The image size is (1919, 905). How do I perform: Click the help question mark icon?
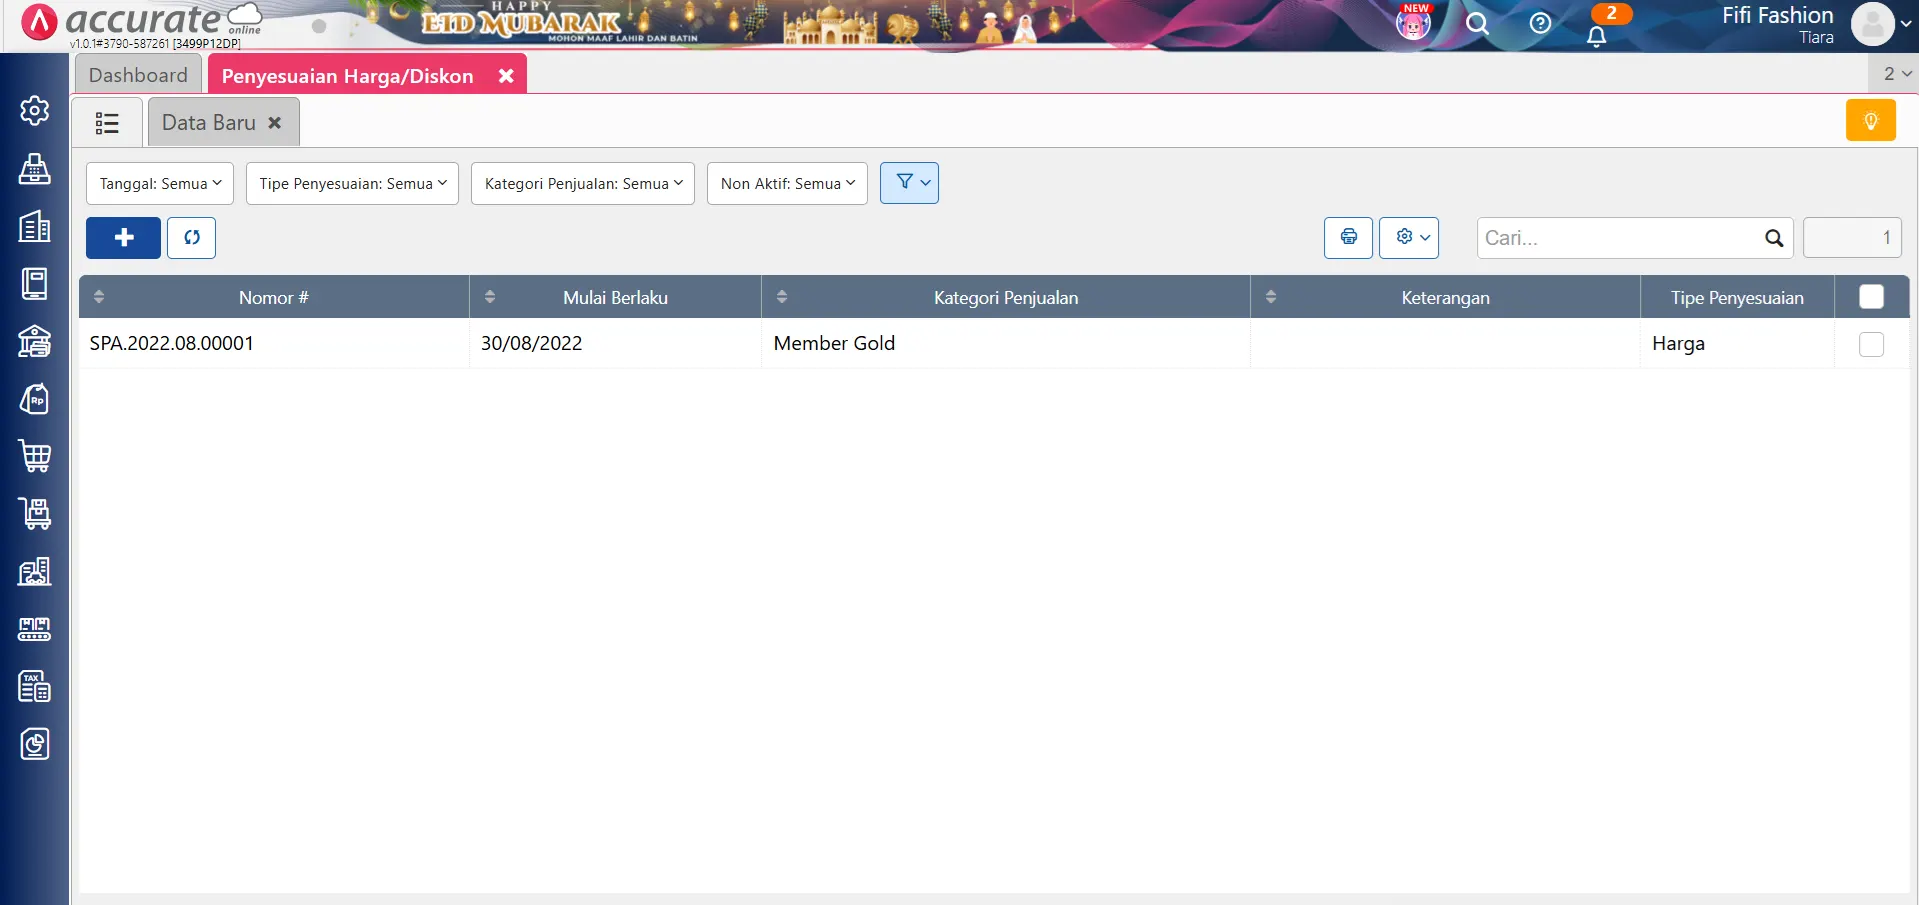[1540, 23]
